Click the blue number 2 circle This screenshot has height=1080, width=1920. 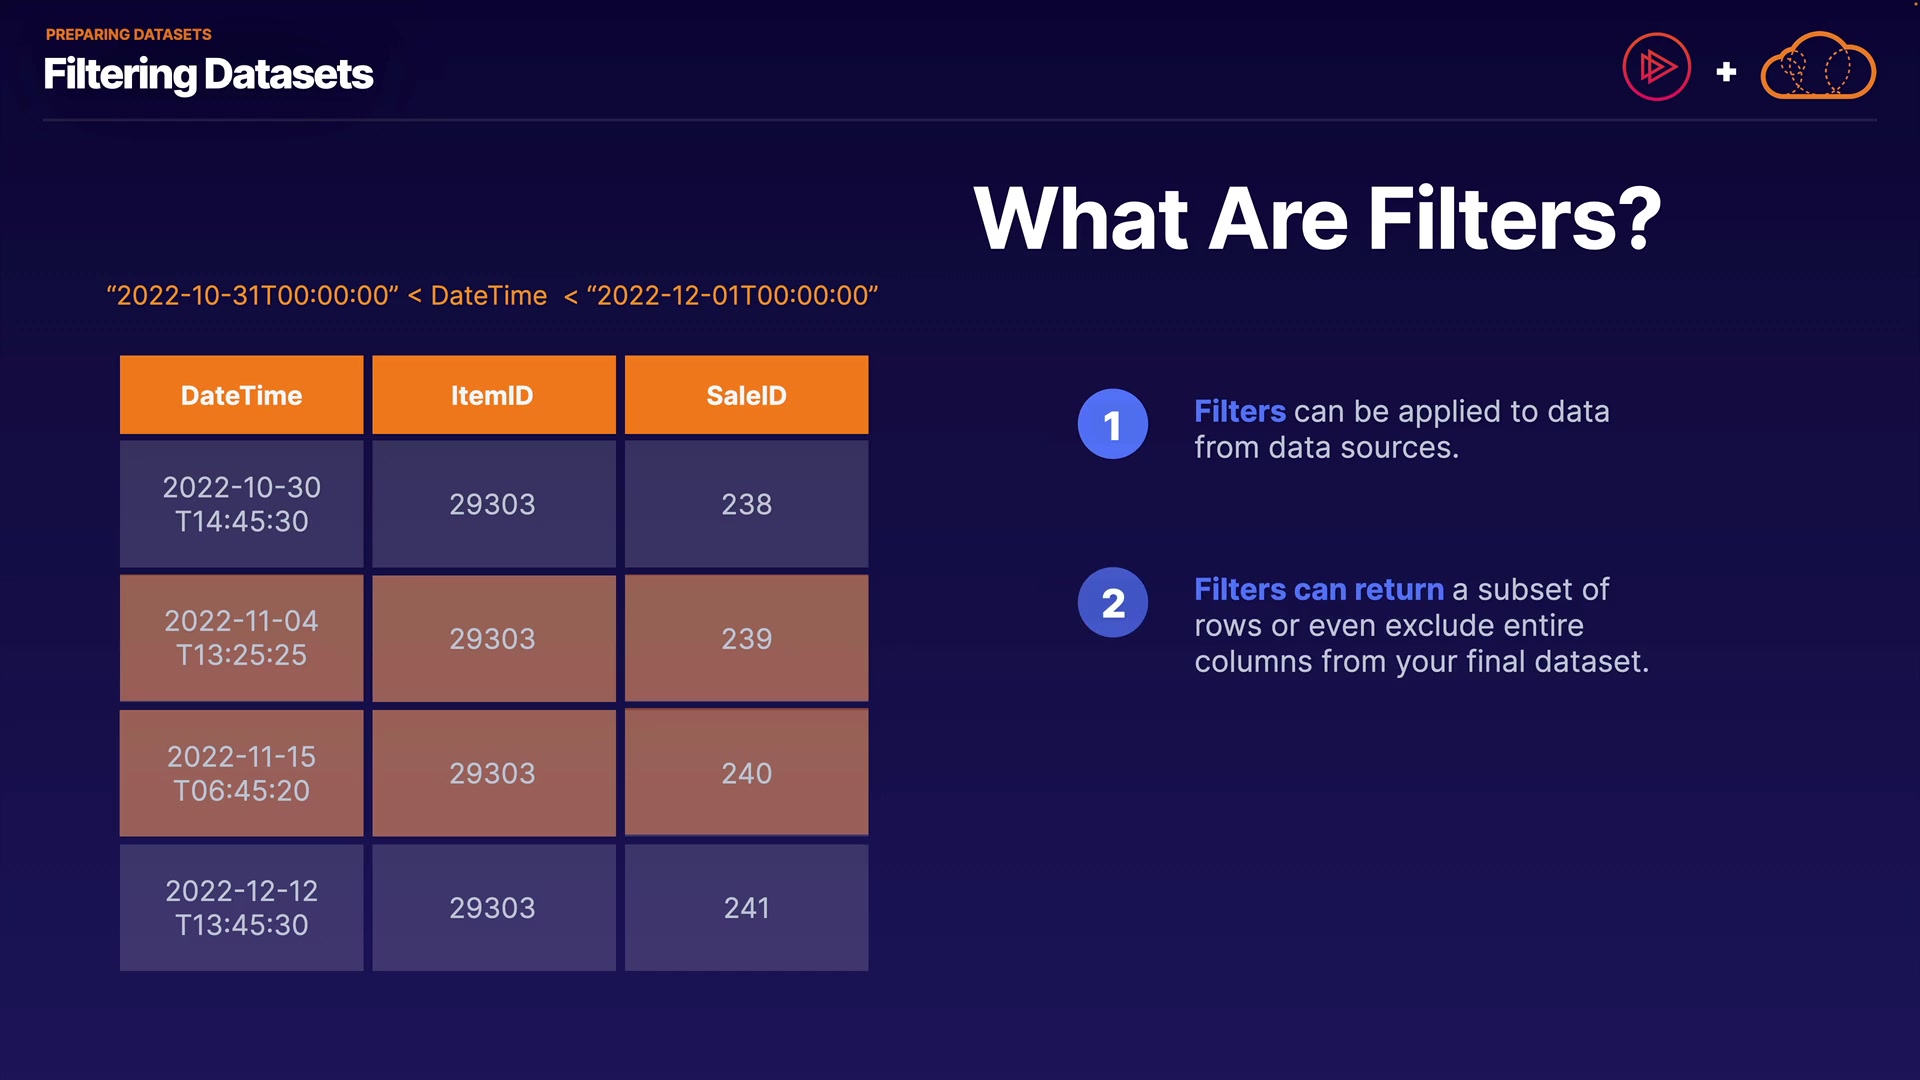tap(1112, 603)
